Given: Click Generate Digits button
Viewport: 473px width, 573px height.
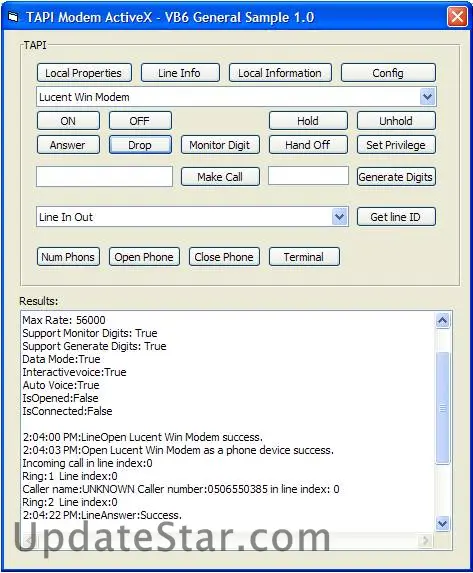Looking at the screenshot, I should tap(396, 177).
